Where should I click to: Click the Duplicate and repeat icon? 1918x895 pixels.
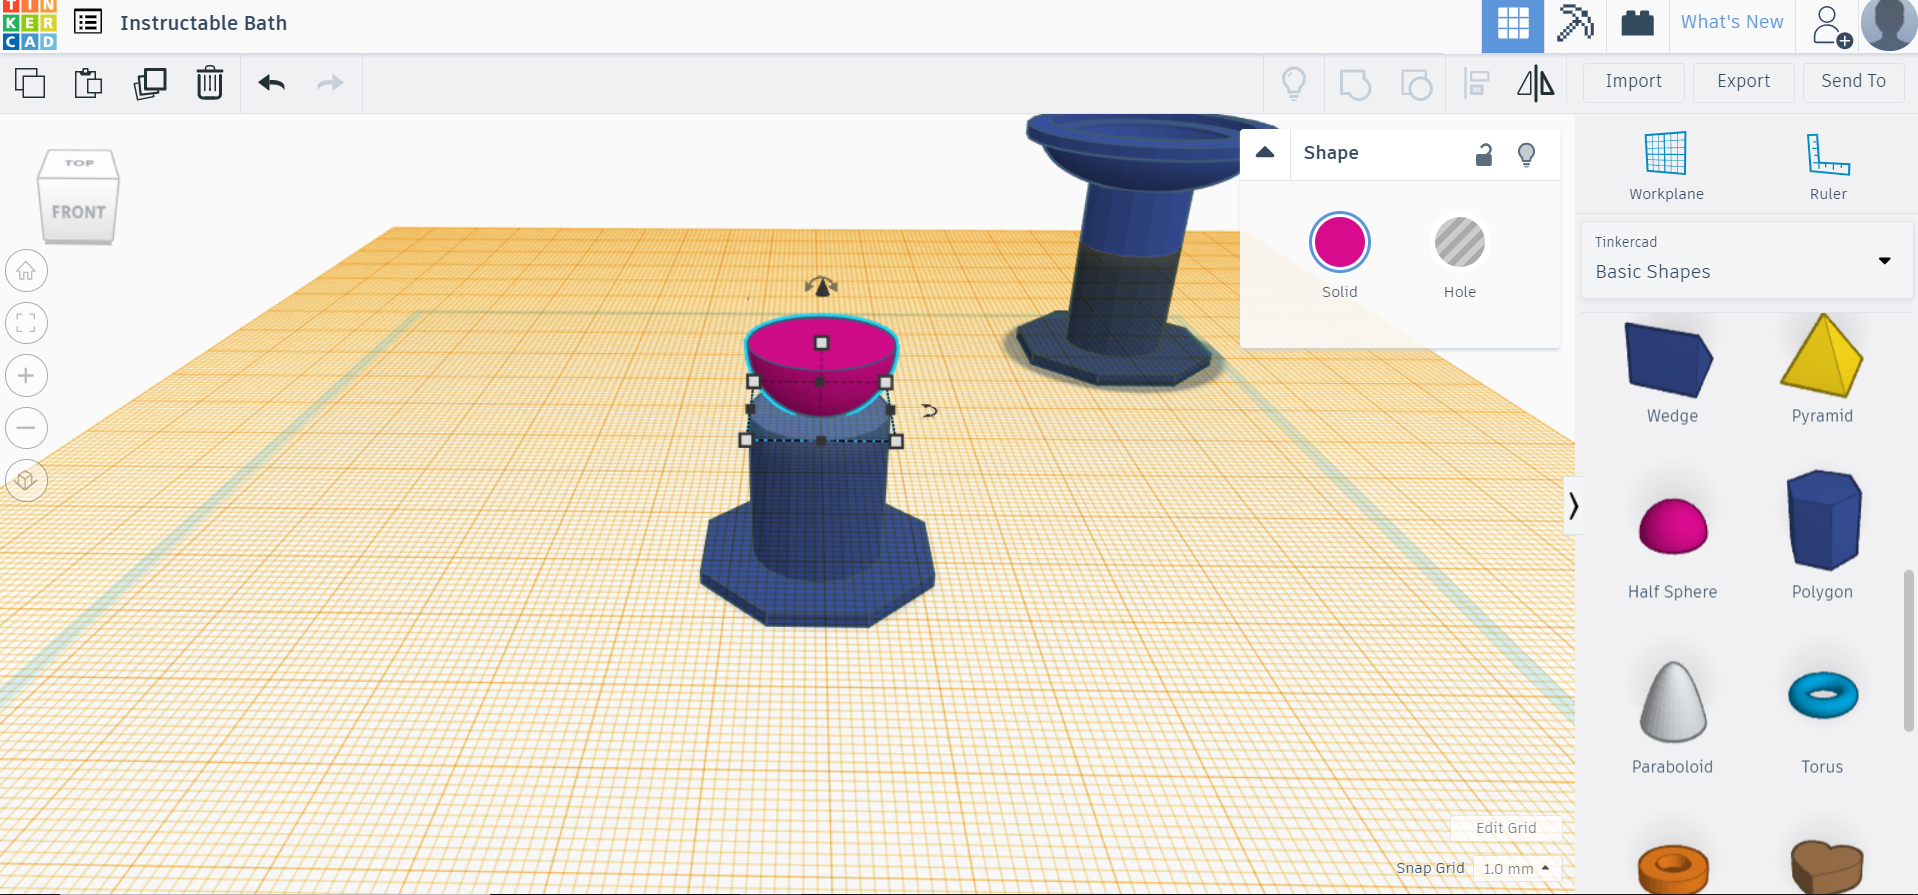(150, 83)
